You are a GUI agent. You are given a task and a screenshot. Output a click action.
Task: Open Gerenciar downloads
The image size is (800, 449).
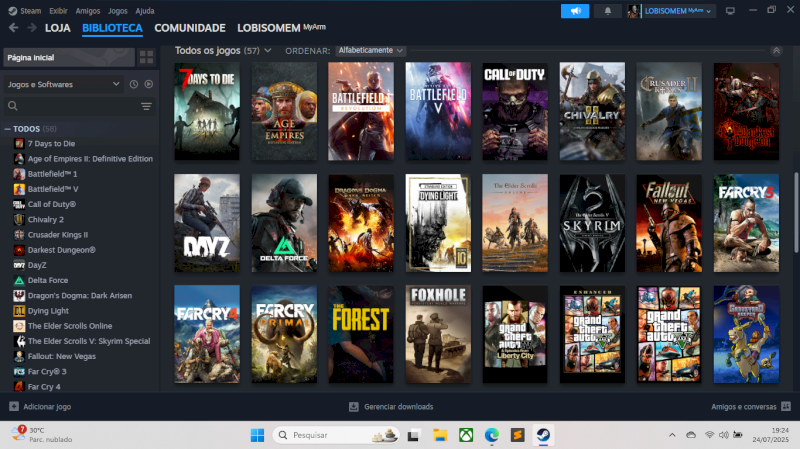(391, 407)
